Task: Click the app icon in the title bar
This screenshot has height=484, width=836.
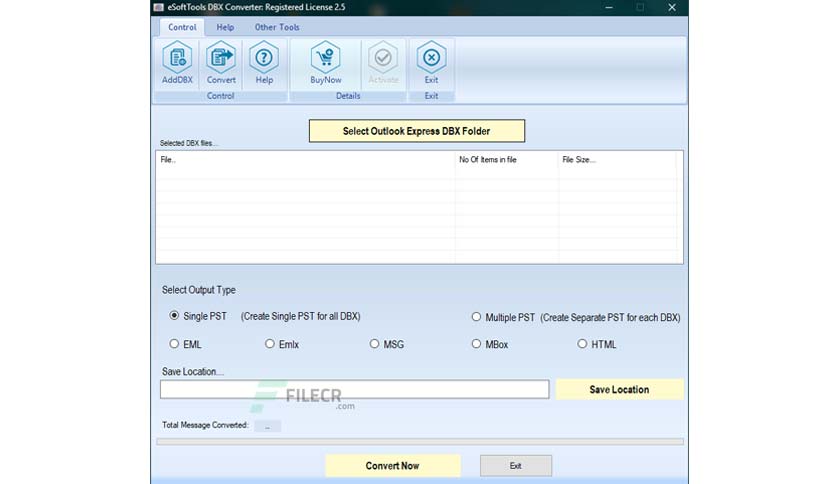Action: [x=158, y=7]
